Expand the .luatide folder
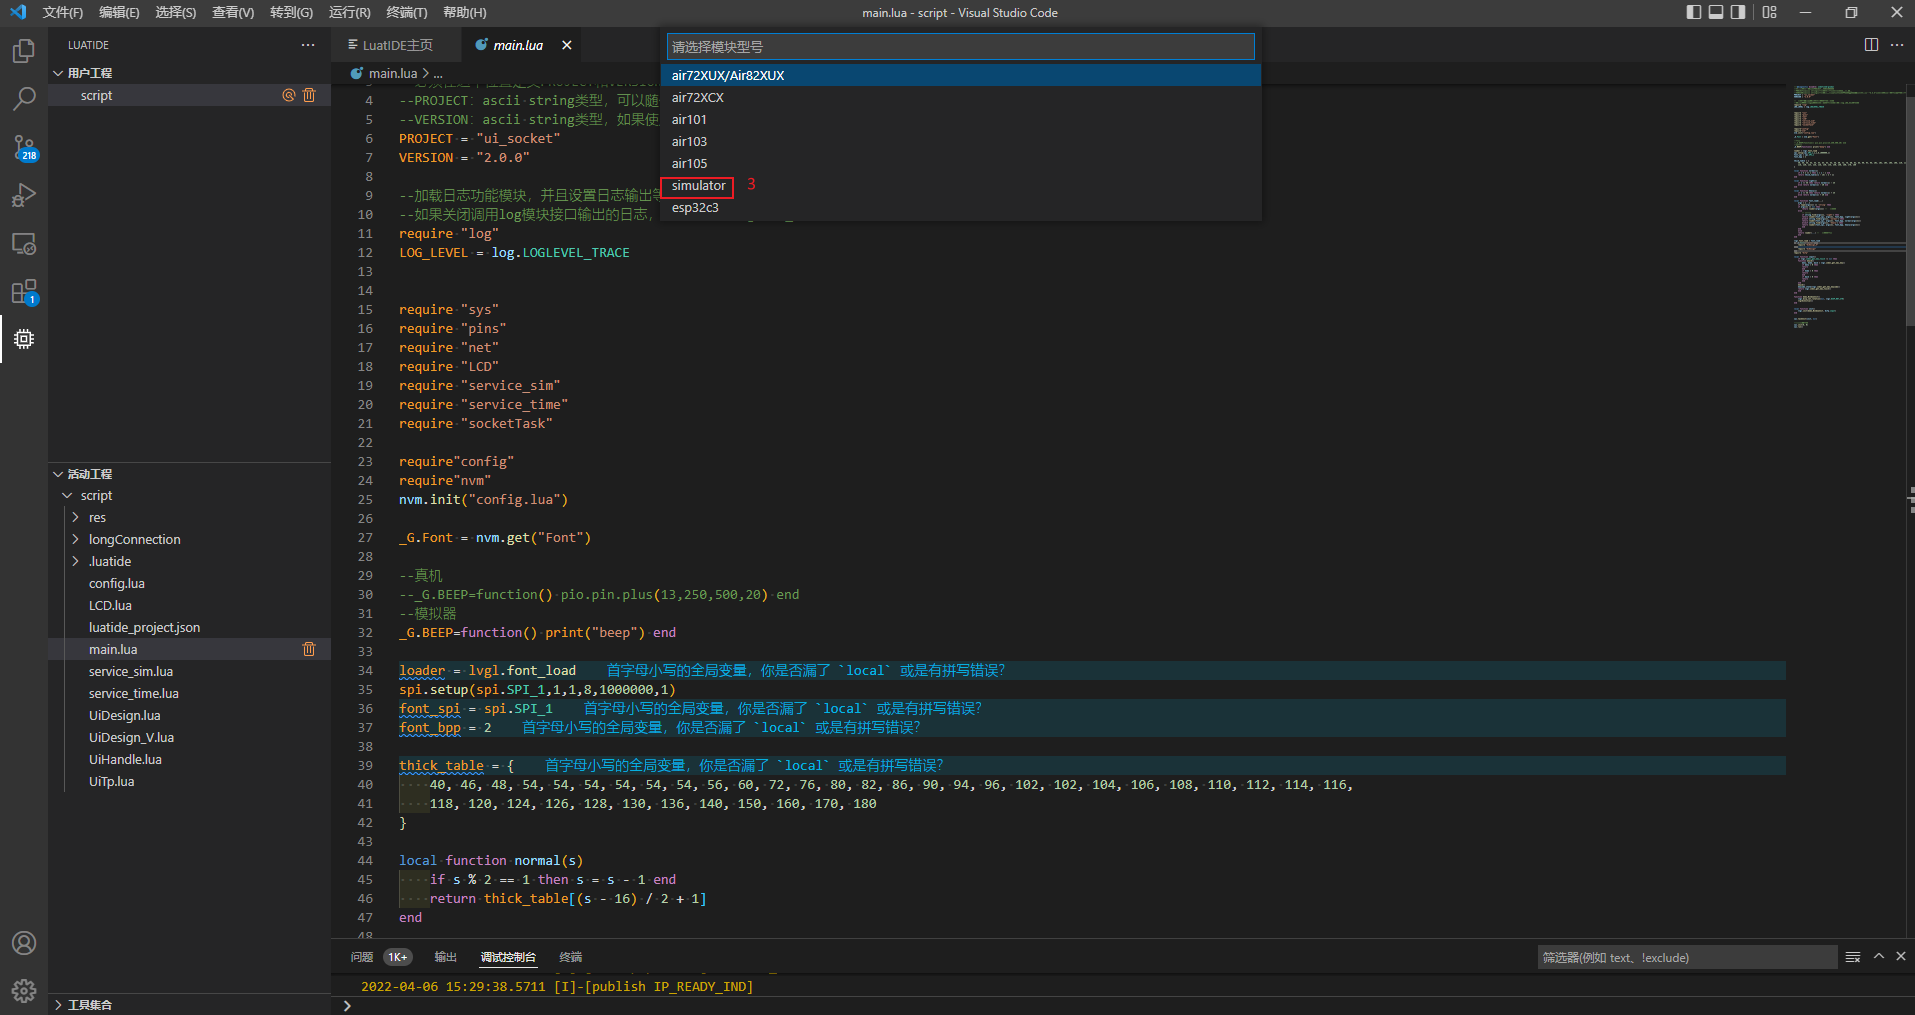The height and width of the screenshot is (1015, 1915). click(76, 562)
